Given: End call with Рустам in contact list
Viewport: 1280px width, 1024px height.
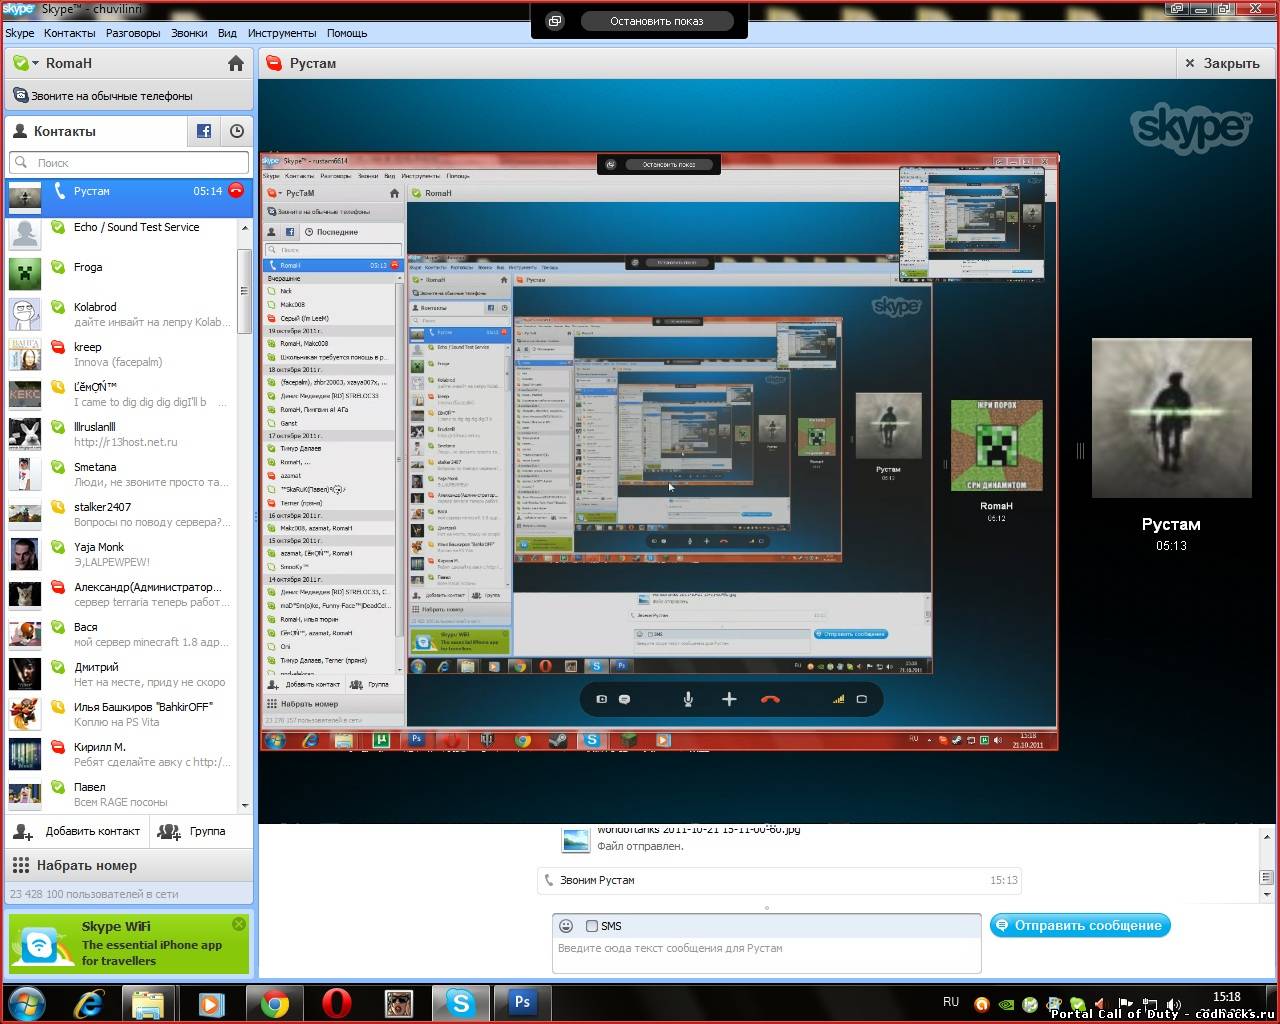Looking at the screenshot, I should click(x=236, y=190).
